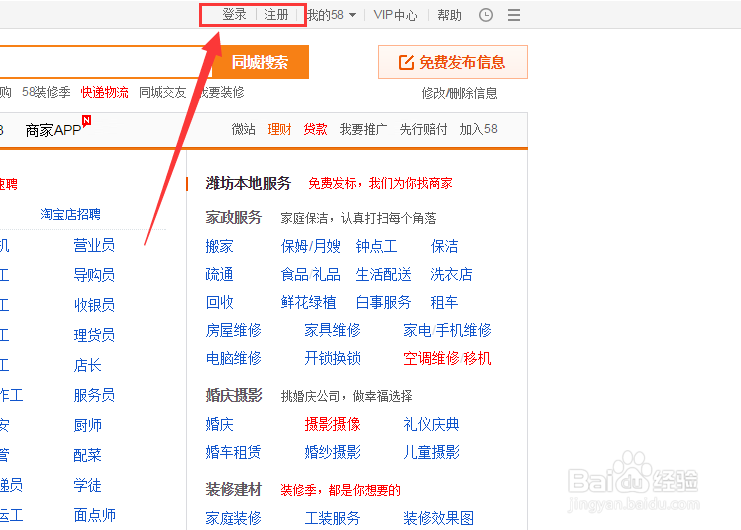
Task: Open the 鲜花绿植 link
Action: point(308,302)
